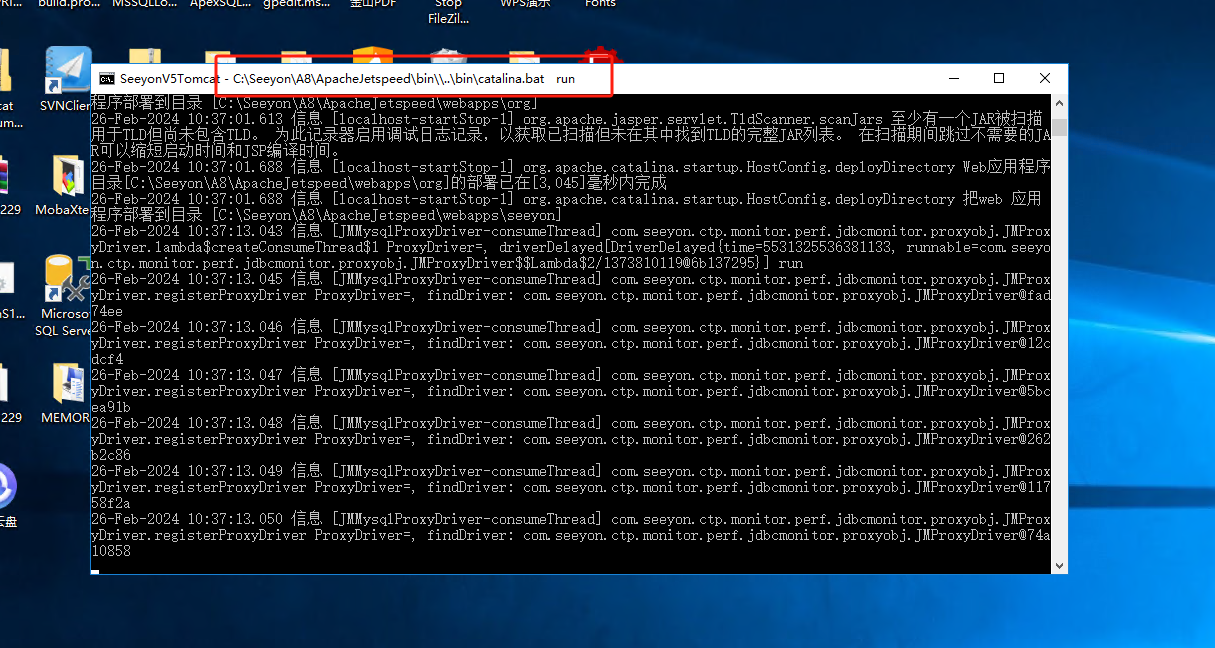Viewport: 1215px width, 648px height.
Task: Click the console vertical scrollbar thumb
Action: pyautogui.click(x=1059, y=126)
